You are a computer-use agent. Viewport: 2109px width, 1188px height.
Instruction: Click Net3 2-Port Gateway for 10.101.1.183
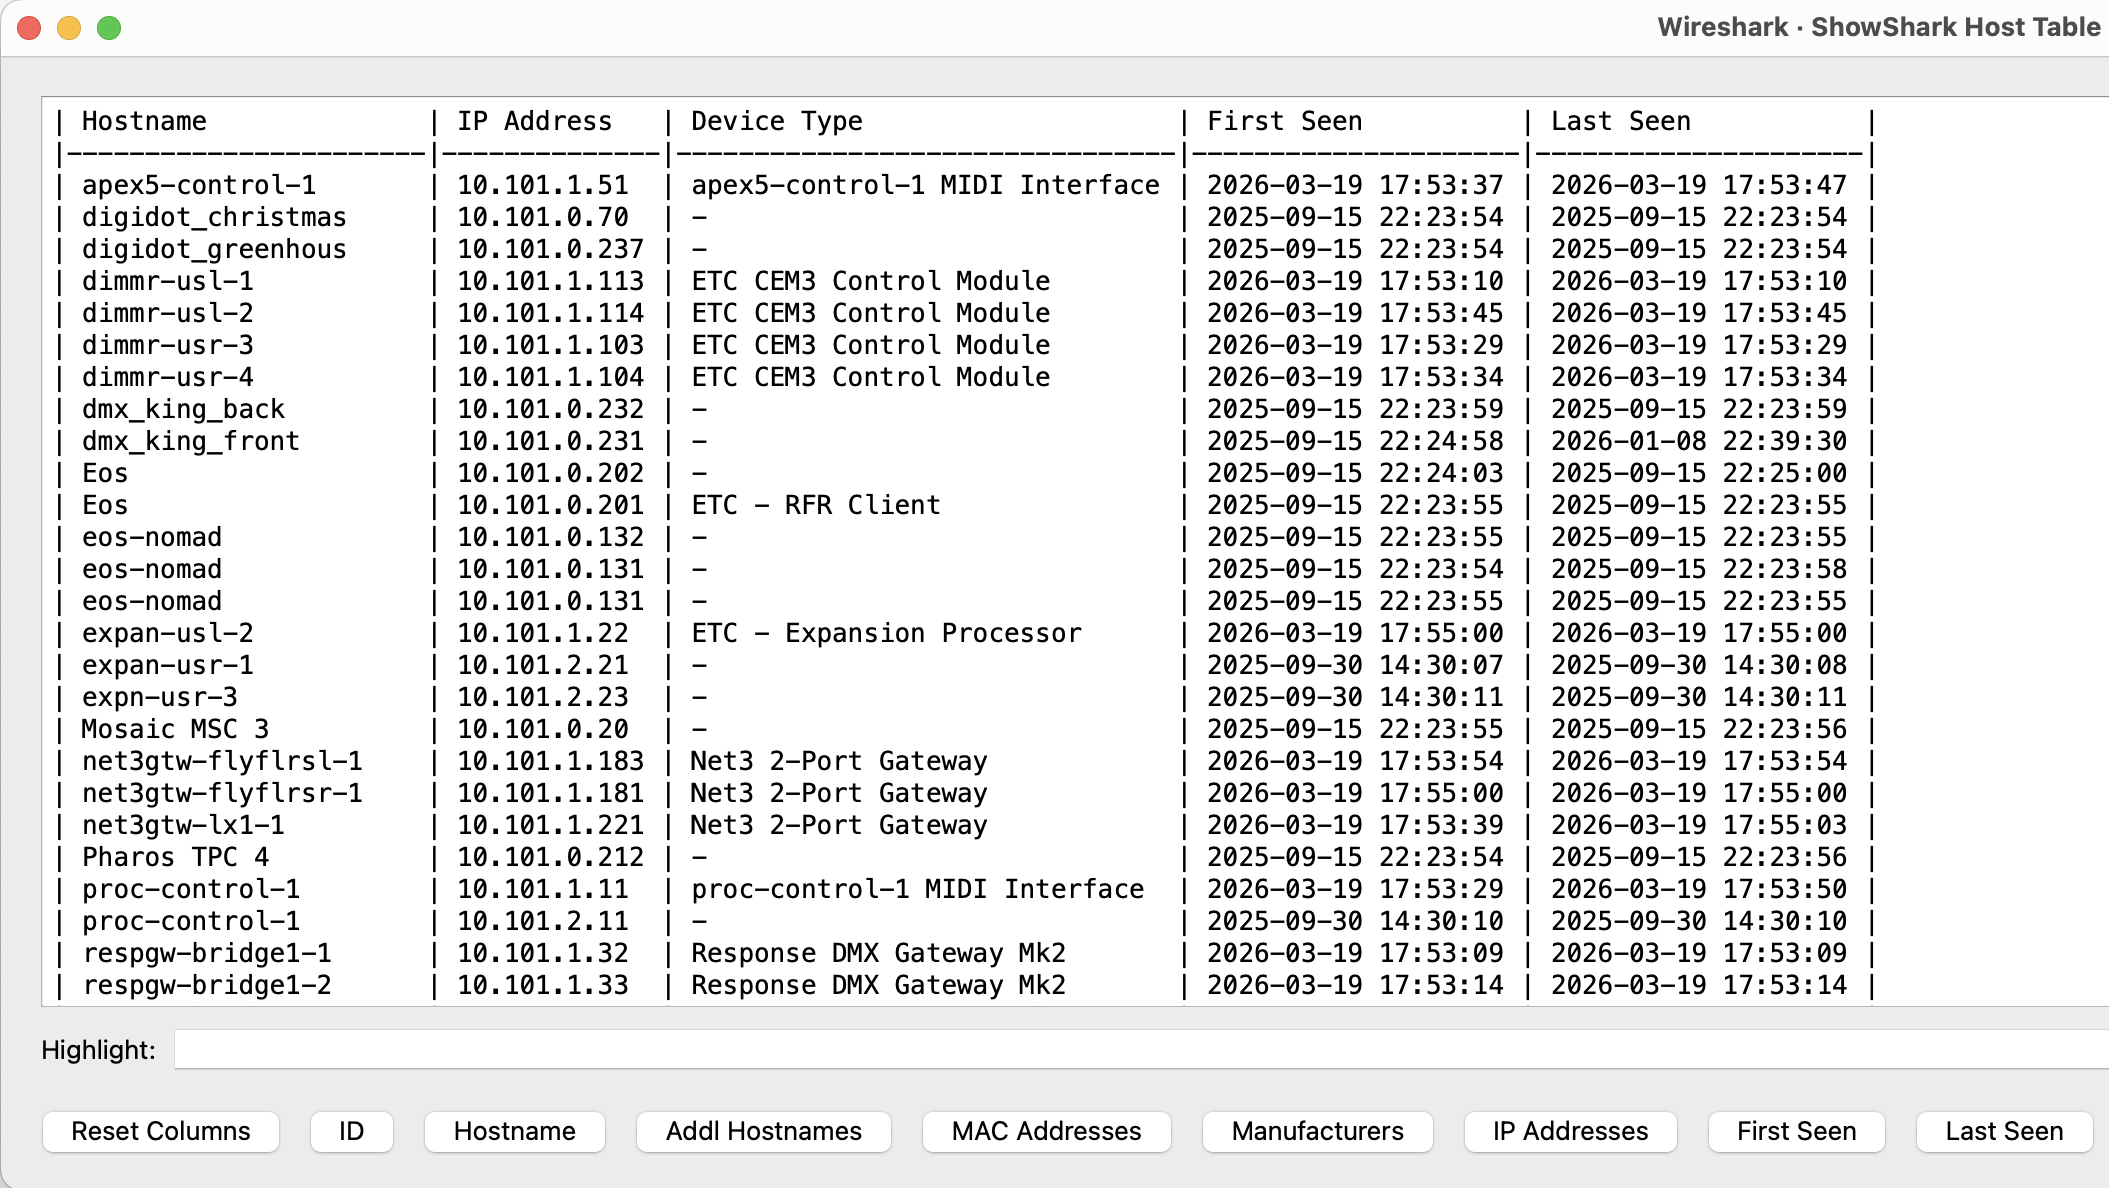839,761
